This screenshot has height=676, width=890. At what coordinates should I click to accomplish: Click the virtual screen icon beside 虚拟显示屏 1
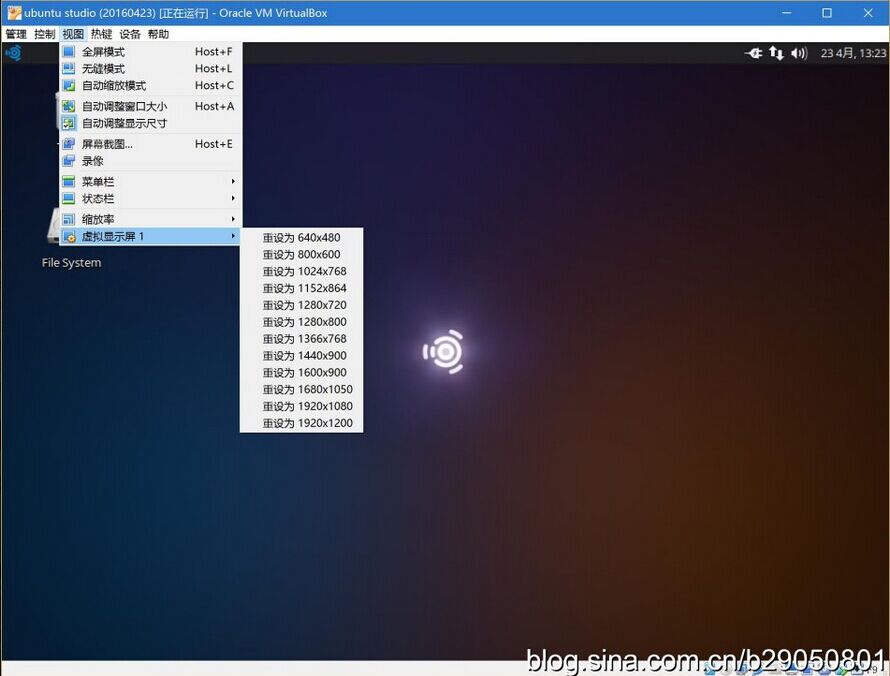coord(69,237)
